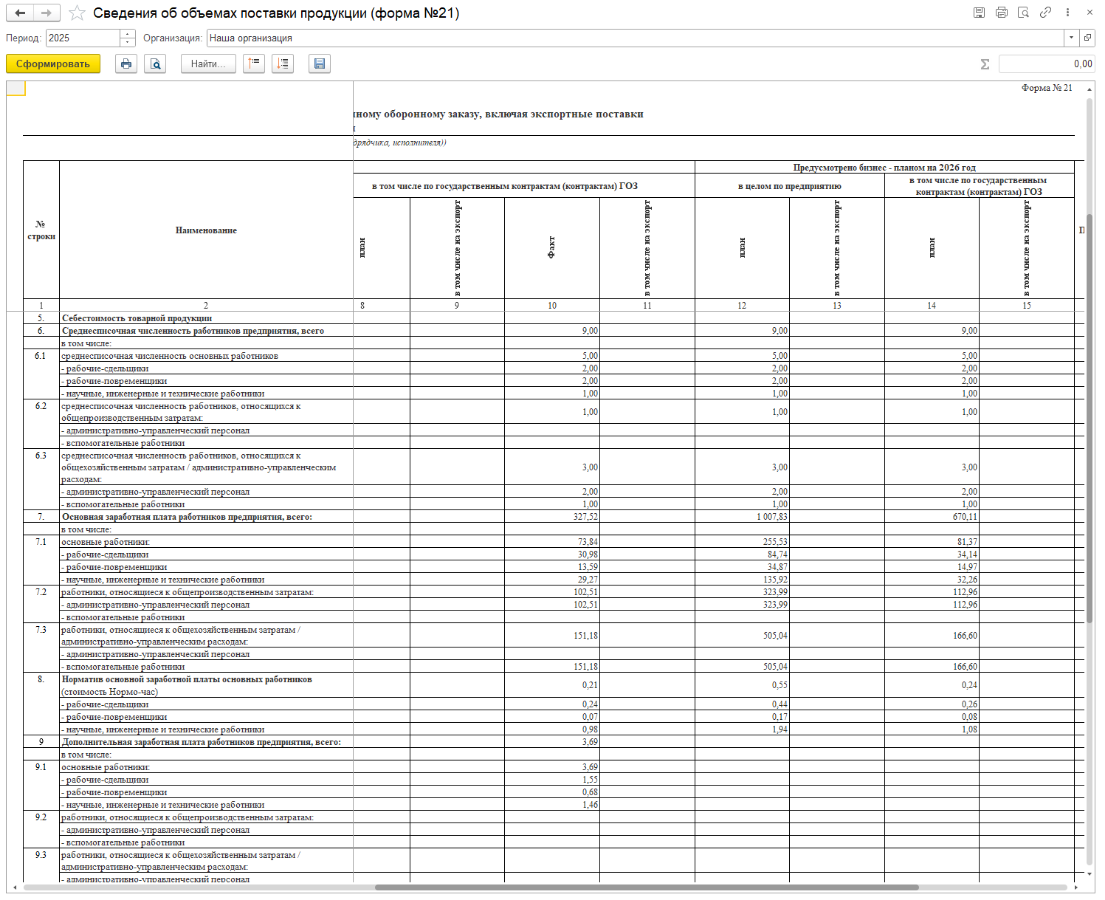Click the cell with value 135,92

[742, 579]
